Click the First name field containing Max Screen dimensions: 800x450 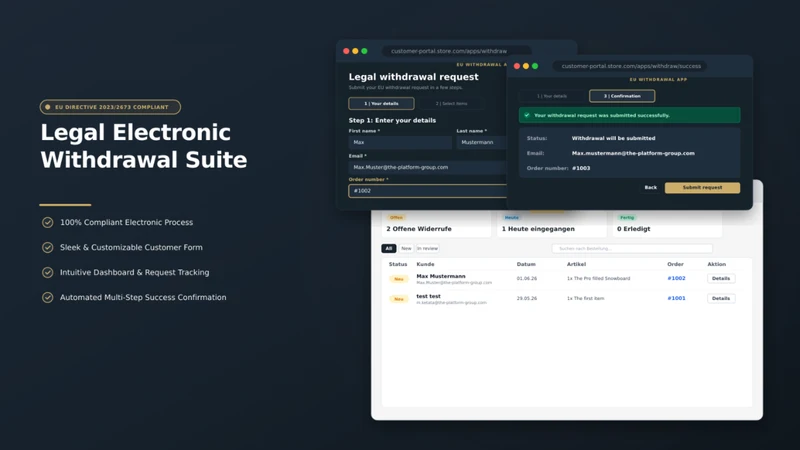coord(400,142)
